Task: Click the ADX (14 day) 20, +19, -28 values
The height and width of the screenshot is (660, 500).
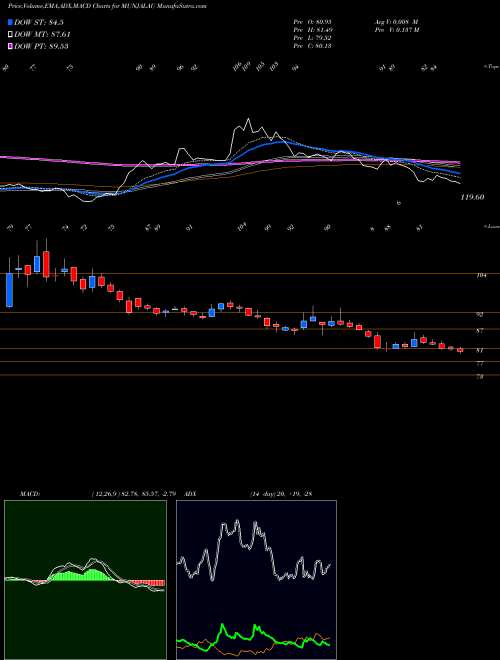Action: click(280, 494)
